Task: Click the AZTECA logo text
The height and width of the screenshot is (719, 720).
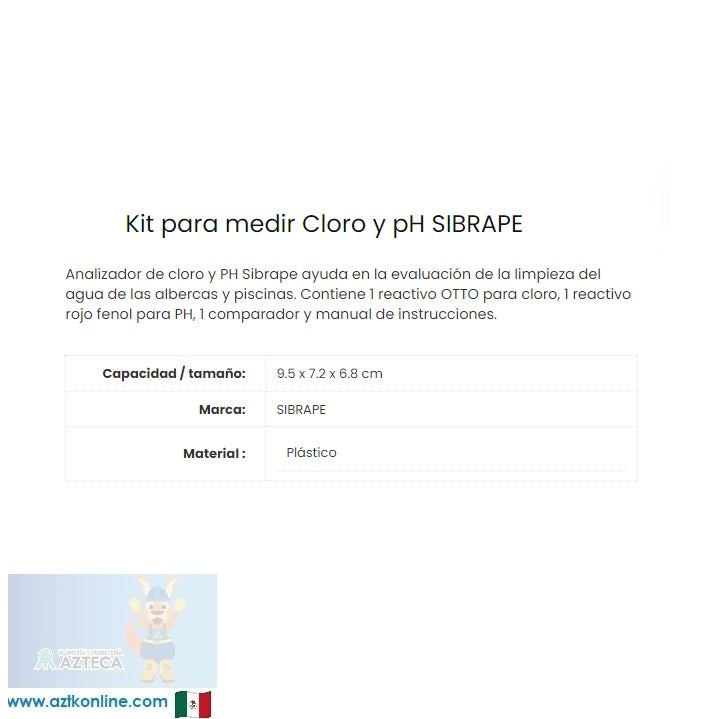Action: (x=90, y=661)
